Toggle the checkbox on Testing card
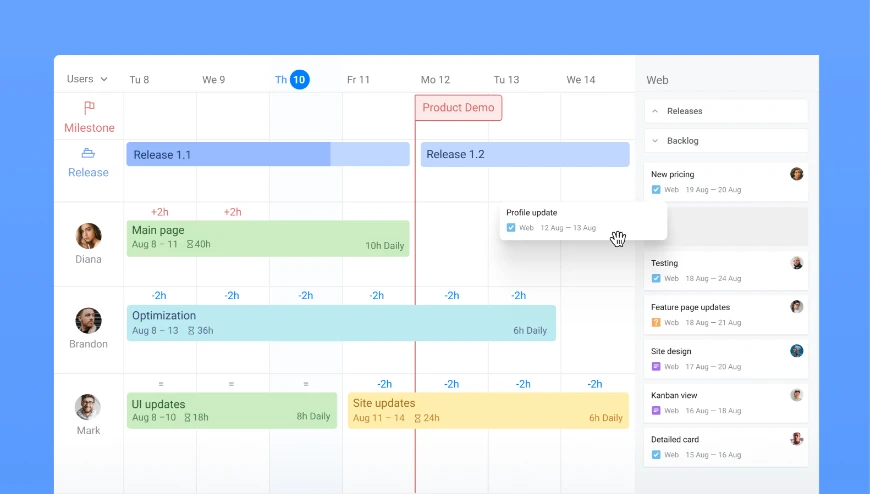The image size is (870, 494). tap(656, 278)
